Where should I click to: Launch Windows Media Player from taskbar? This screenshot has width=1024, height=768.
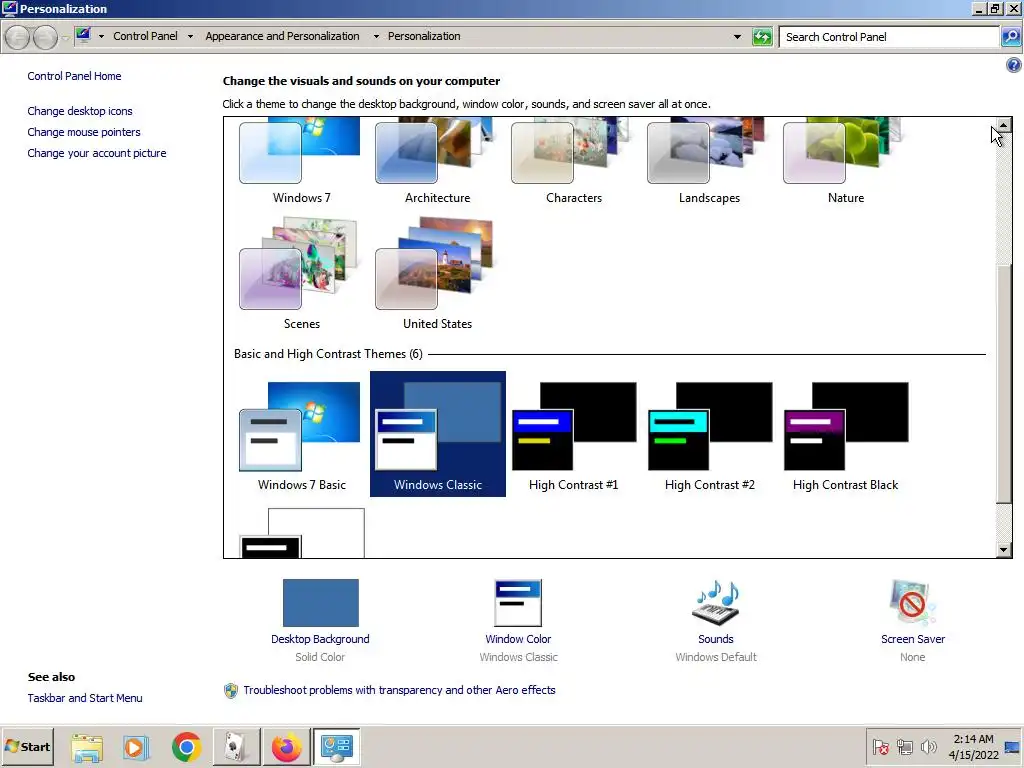(136, 747)
